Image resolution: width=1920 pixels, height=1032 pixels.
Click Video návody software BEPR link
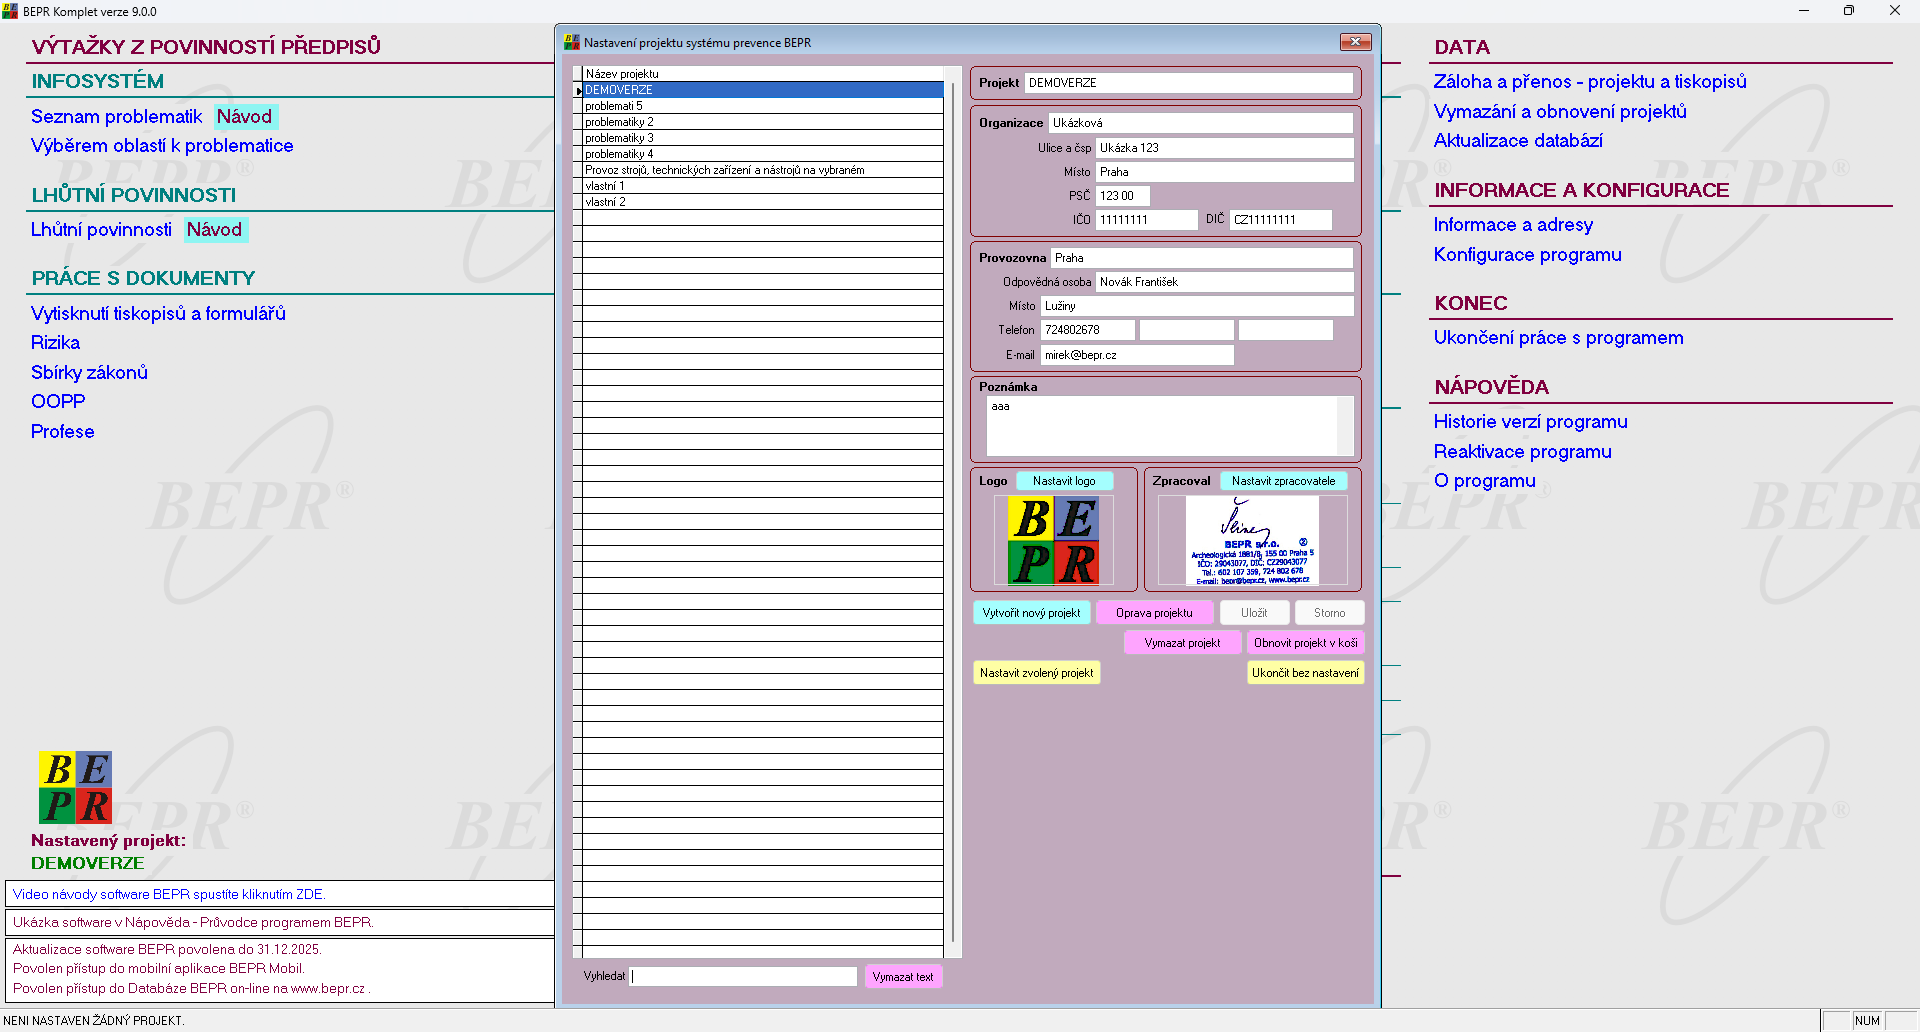click(169, 894)
